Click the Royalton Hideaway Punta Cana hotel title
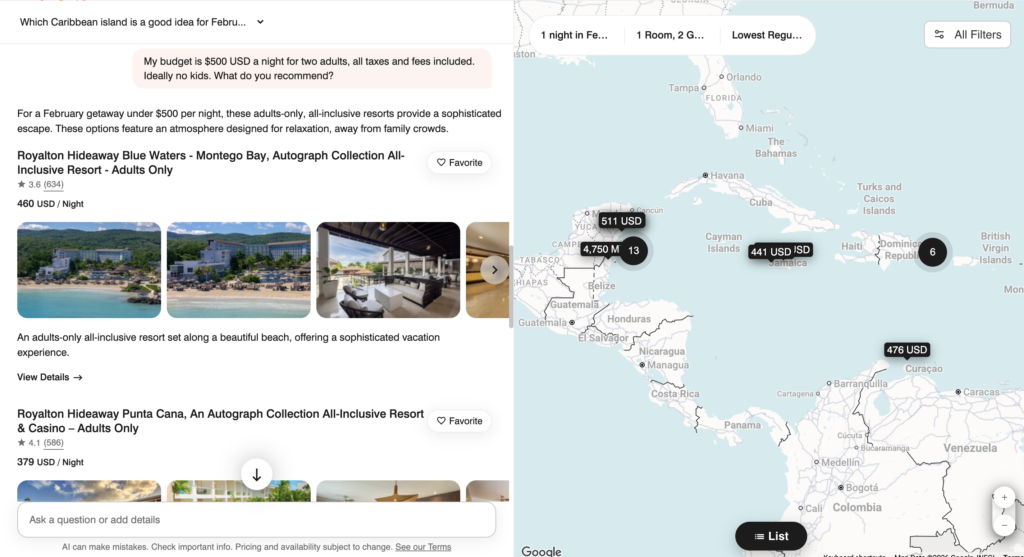The height and width of the screenshot is (557, 1024). (x=220, y=421)
